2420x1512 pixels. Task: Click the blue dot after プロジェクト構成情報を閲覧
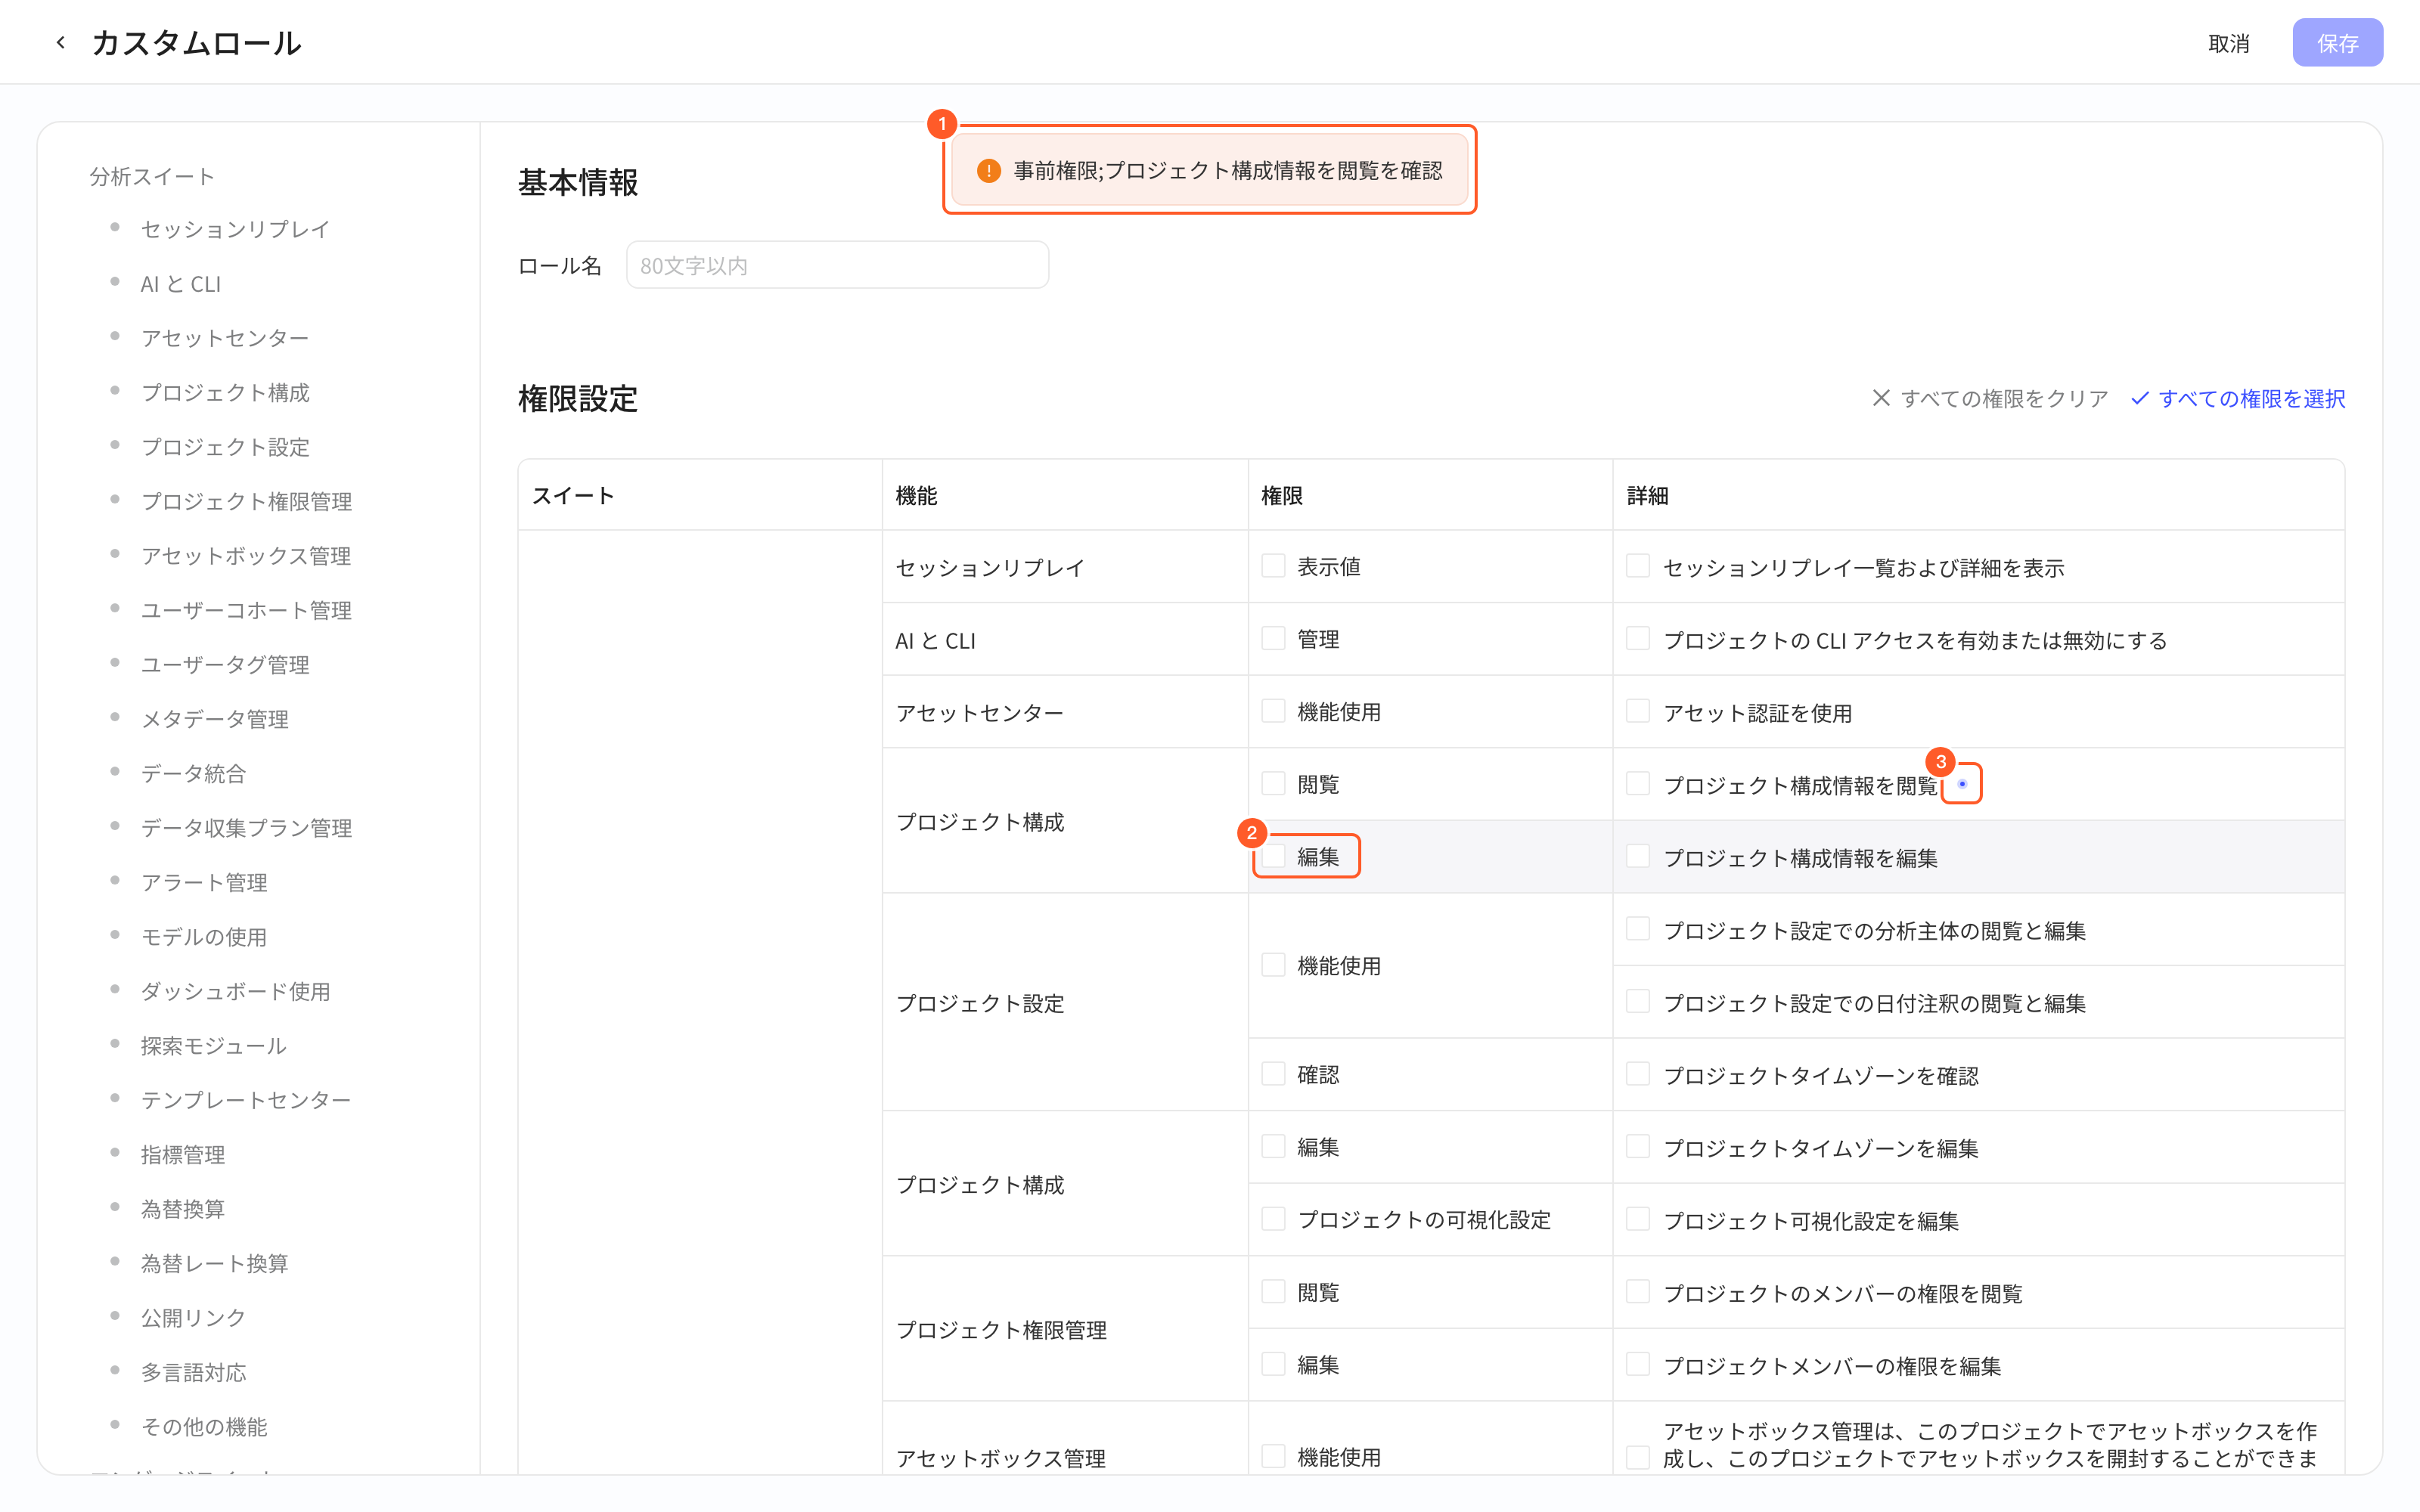coord(1962,784)
